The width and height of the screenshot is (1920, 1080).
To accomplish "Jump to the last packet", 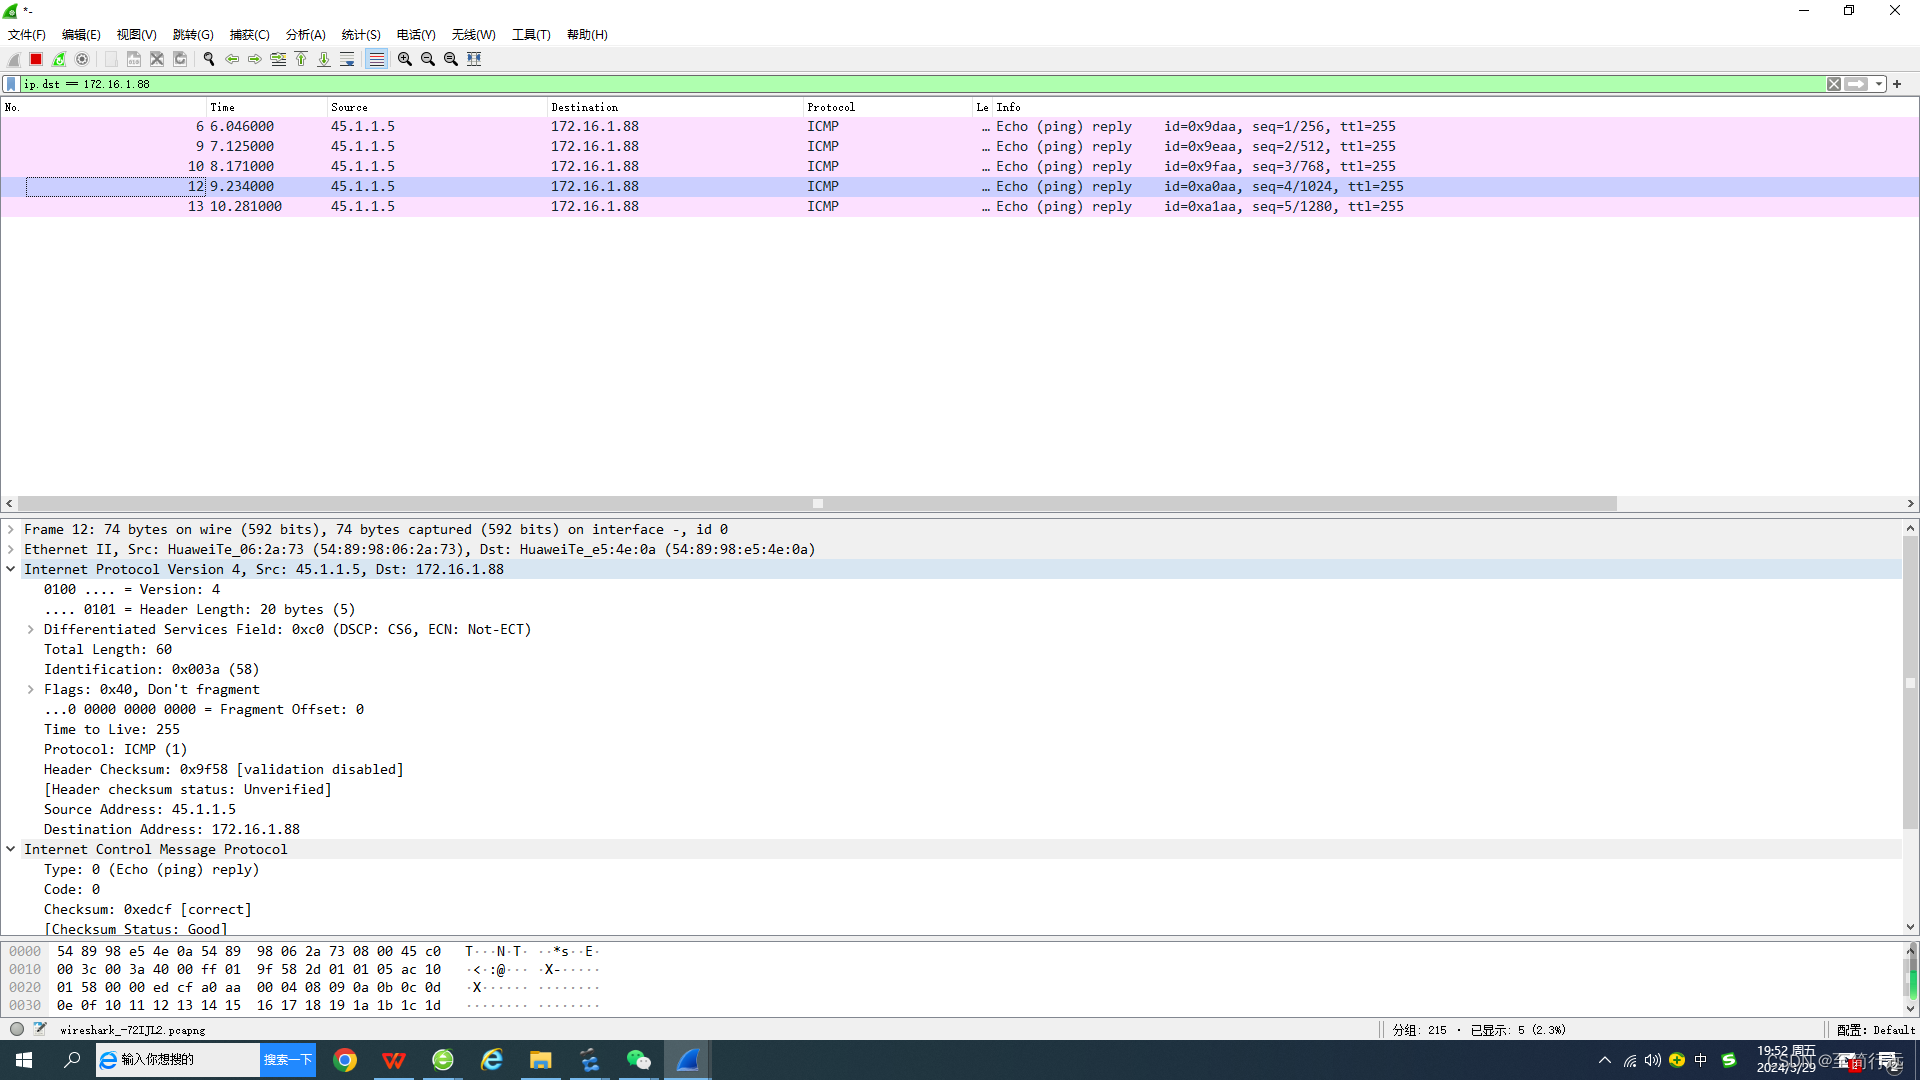I will pos(324,59).
